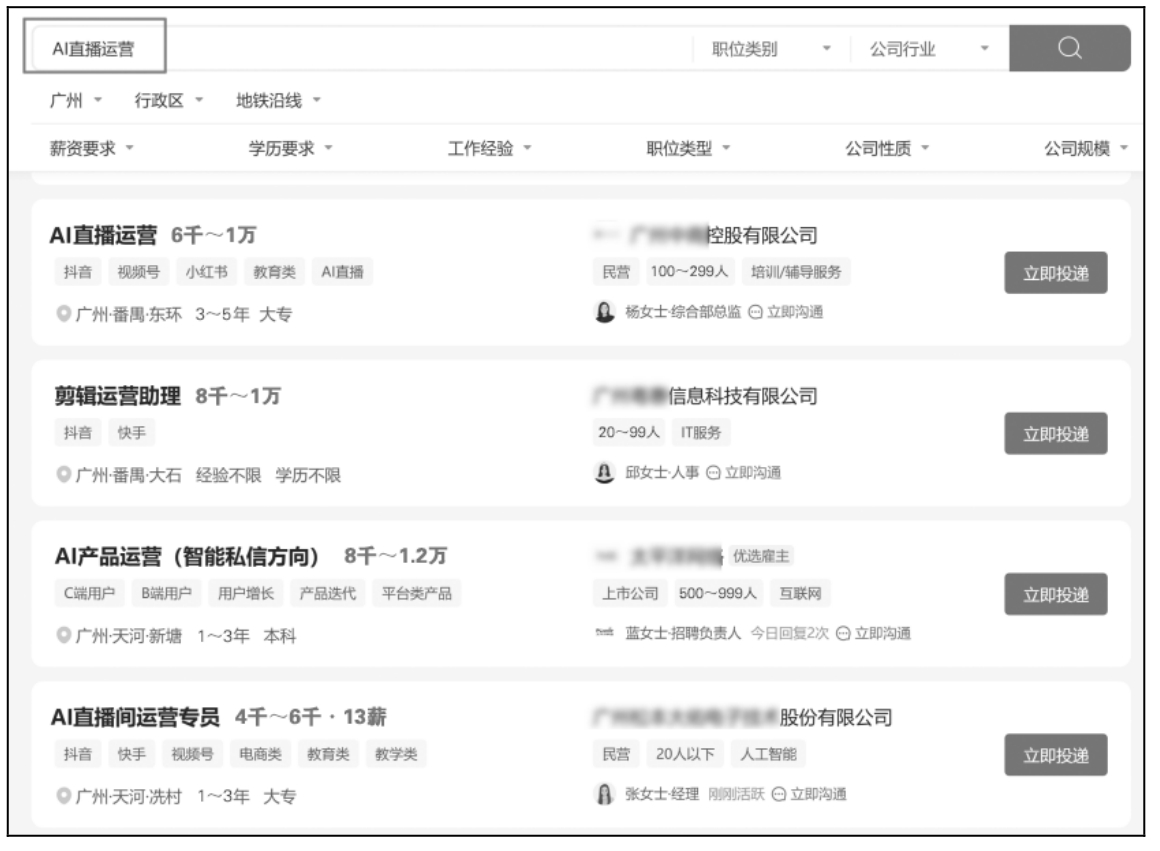1160x851 pixels.
Task: Open the 工作经验 filter dropdown
Action: (x=488, y=149)
